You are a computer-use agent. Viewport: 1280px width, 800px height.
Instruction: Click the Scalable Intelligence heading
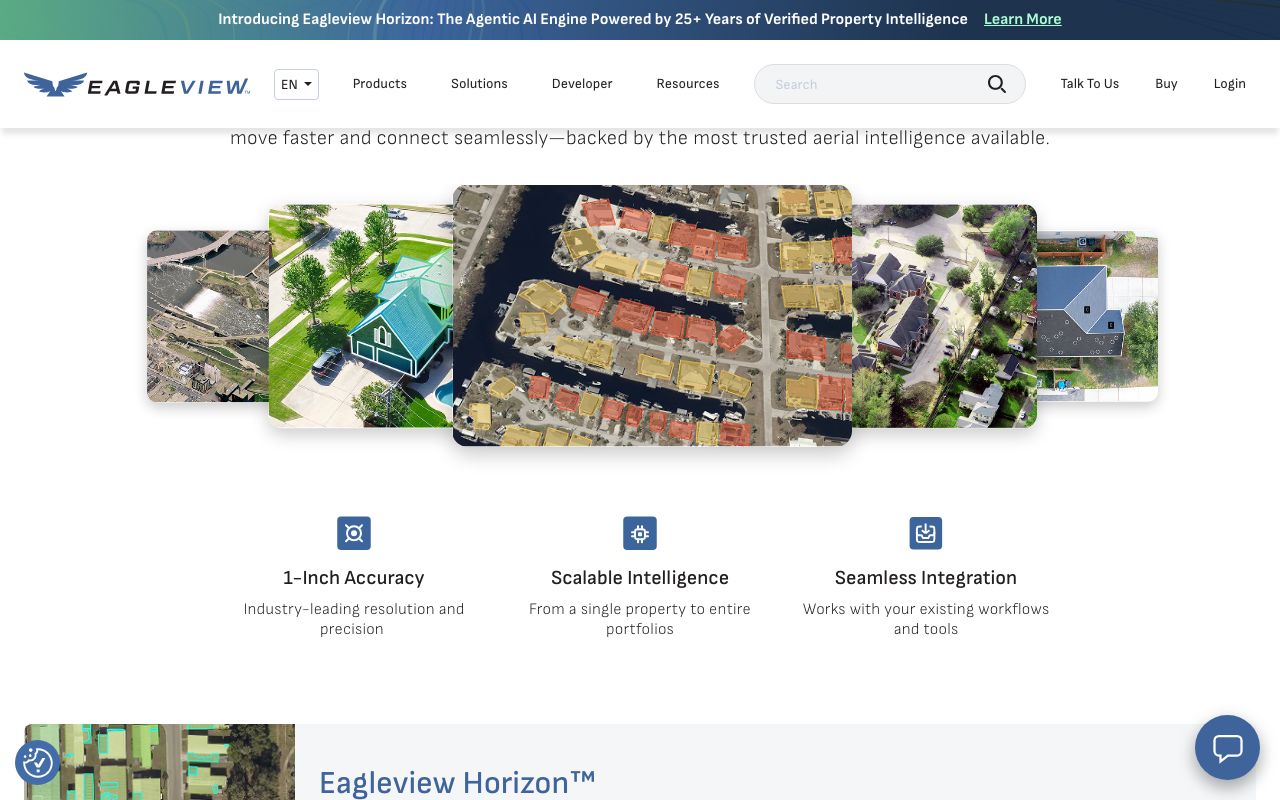[640, 578]
